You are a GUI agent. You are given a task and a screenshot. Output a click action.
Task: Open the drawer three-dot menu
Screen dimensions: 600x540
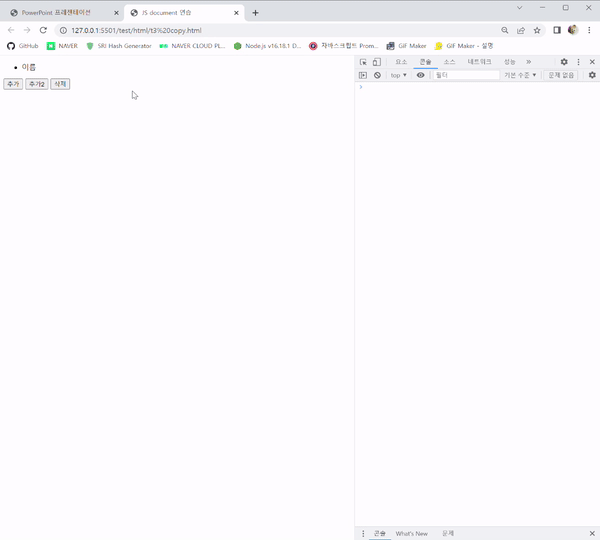click(x=363, y=533)
